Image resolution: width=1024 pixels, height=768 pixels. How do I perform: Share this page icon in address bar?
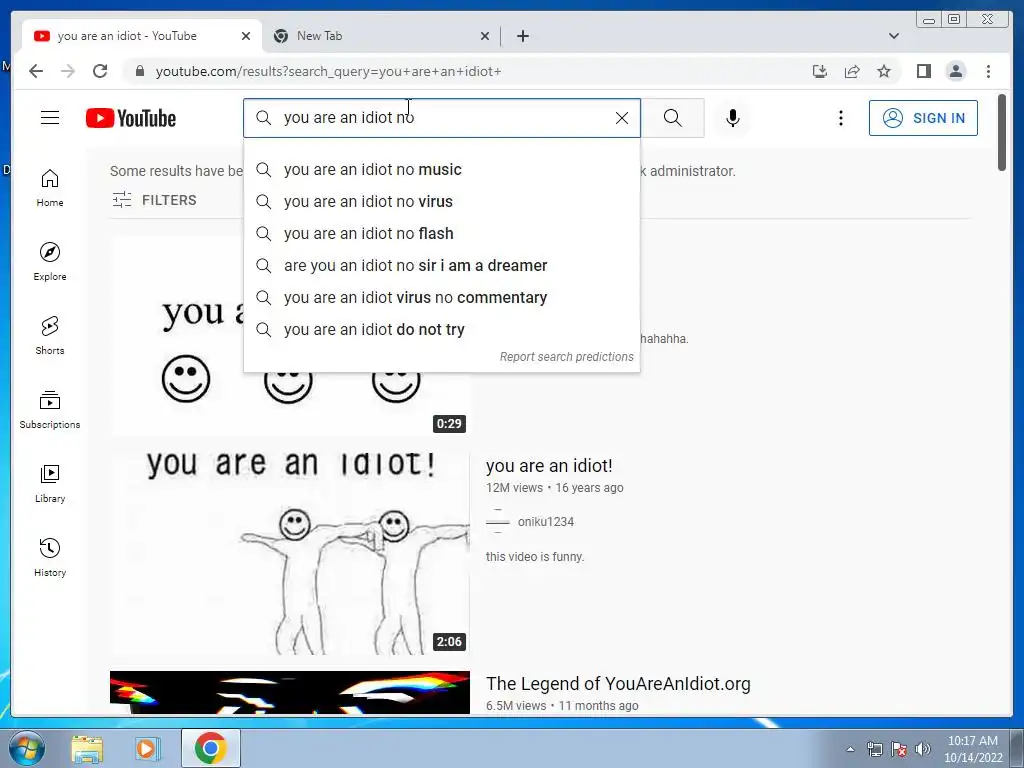[852, 71]
